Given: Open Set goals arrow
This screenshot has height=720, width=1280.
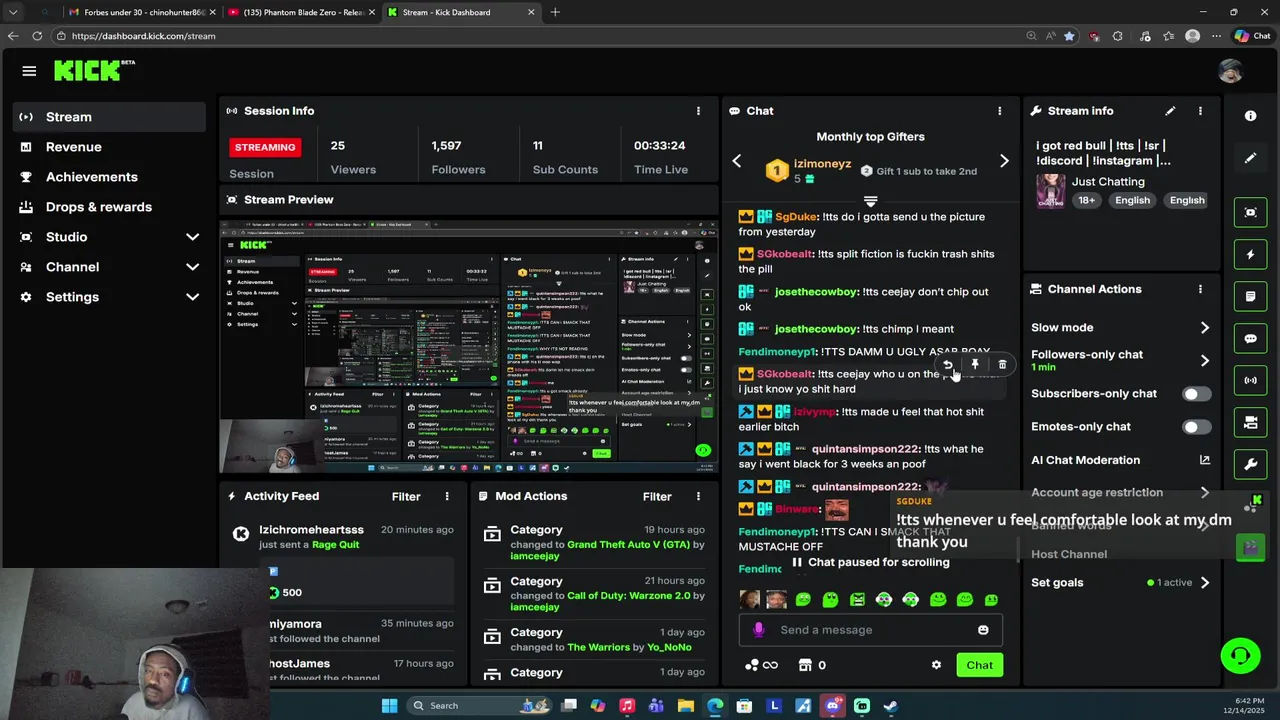Looking at the screenshot, I should coord(1204,583).
